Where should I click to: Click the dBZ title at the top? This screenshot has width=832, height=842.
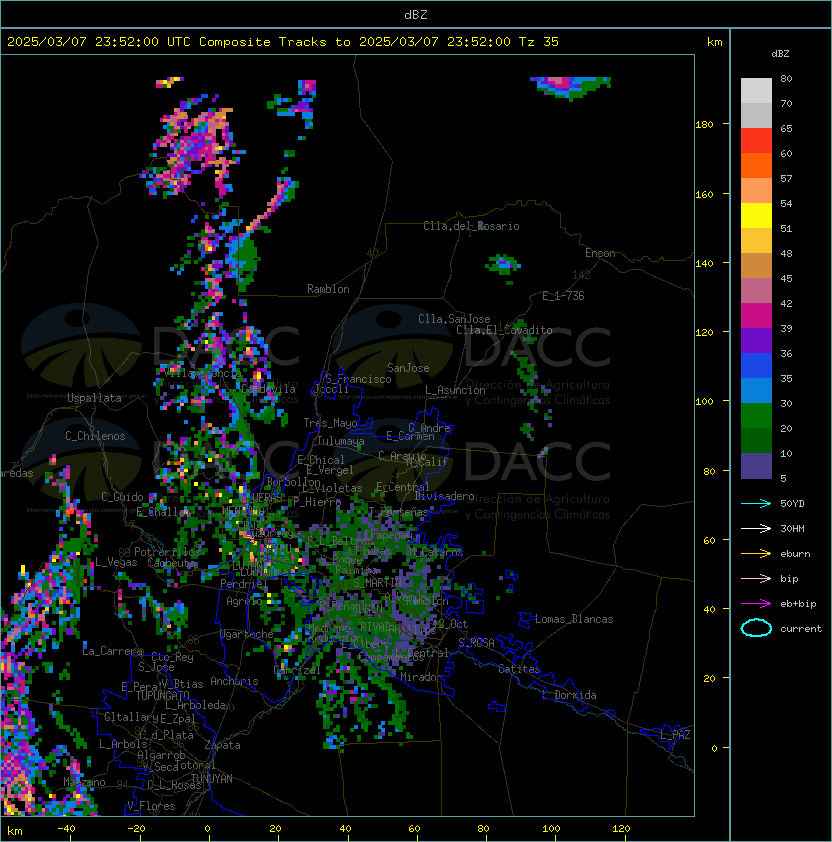pyautogui.click(x=416, y=14)
